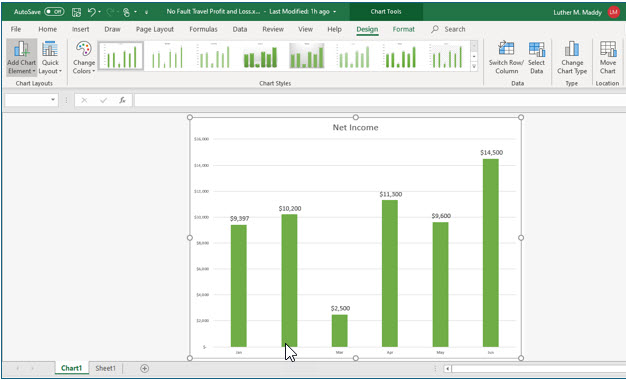Click the Enter checkmark in formula bar
The image size is (626, 380).
(103, 100)
